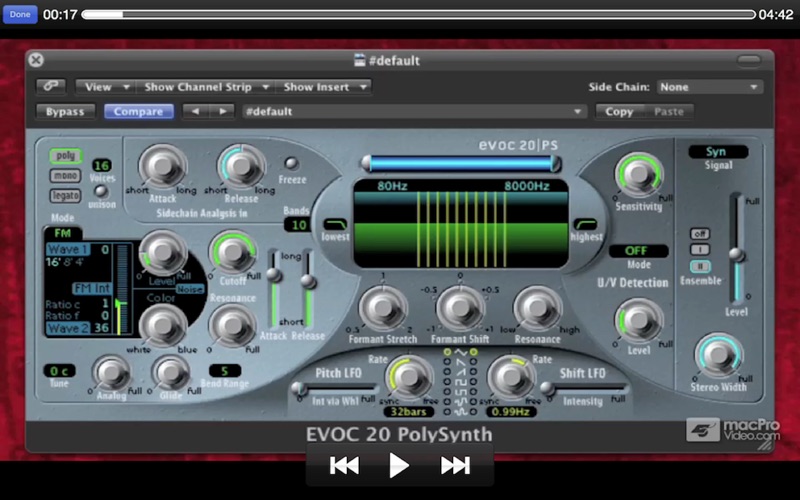Open the View dropdown menu

coord(106,87)
